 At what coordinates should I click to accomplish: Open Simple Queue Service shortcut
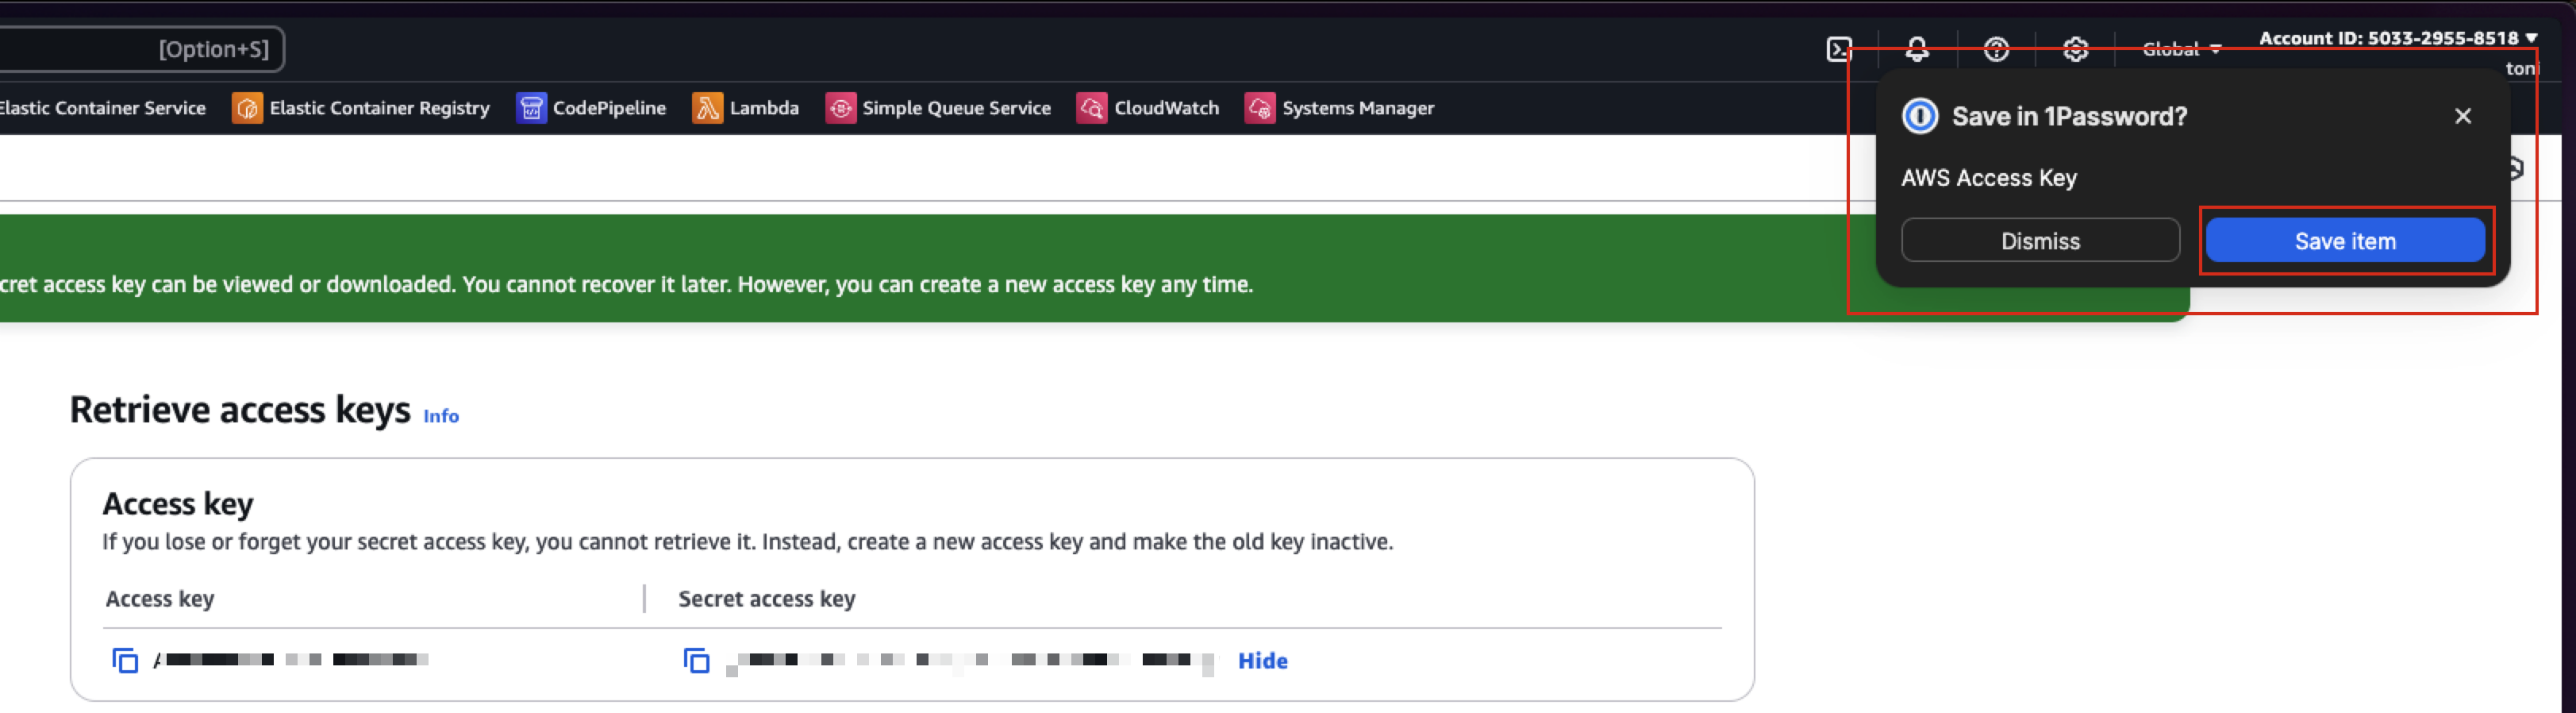tap(937, 108)
